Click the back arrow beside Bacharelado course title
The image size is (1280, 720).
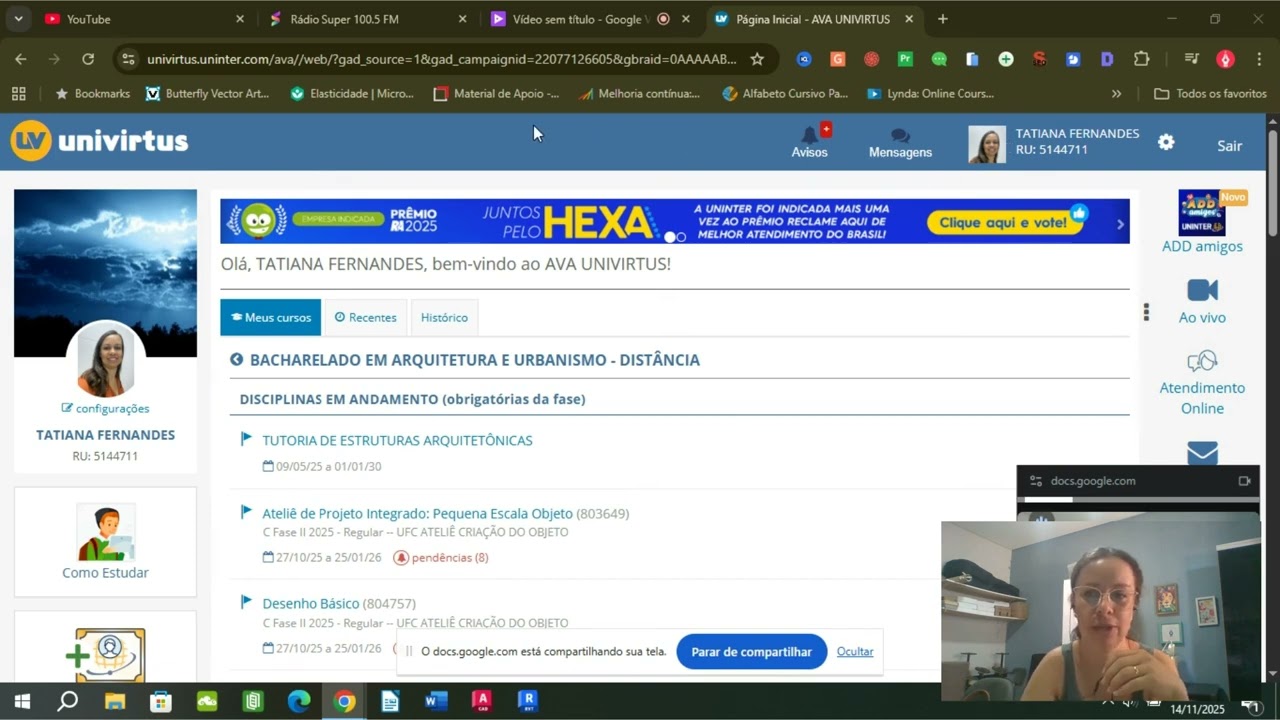pos(237,360)
